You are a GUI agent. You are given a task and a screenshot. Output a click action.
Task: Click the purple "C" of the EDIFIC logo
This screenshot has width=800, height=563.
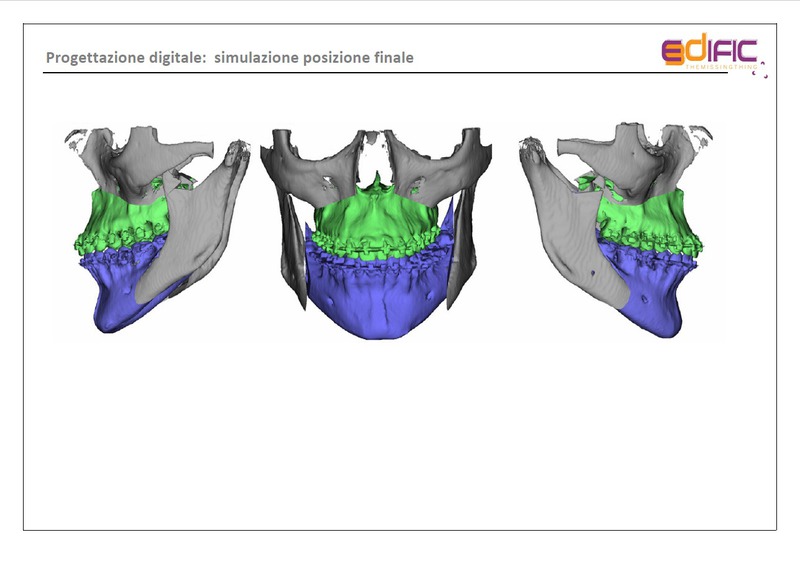tap(745, 48)
